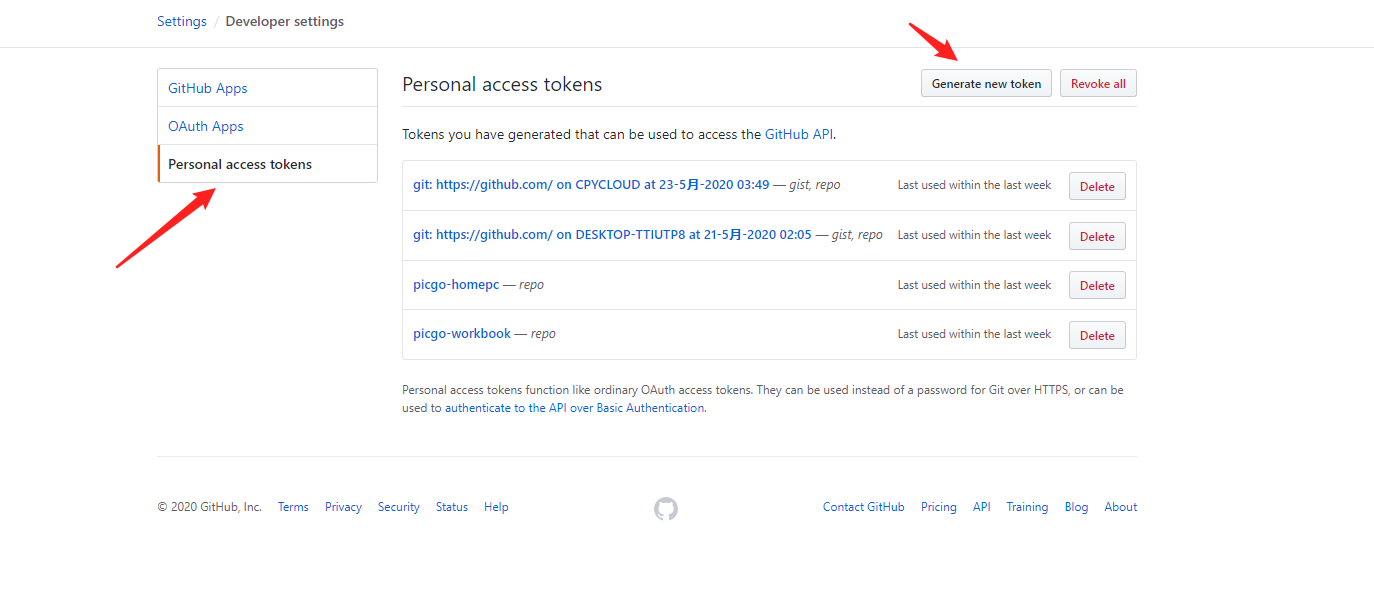Open the GitHub Apps sidebar item
Viewport: 1374px width, 616px height.
[267, 88]
